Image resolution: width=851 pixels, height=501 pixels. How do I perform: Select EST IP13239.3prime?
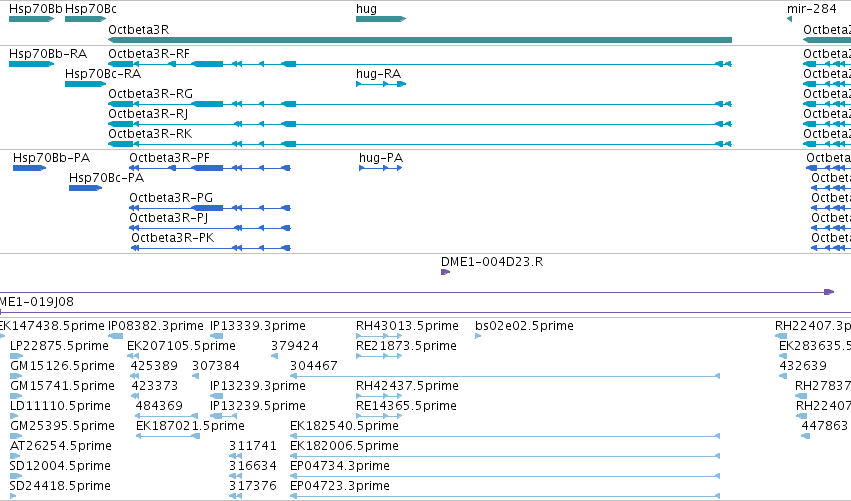click(x=258, y=386)
